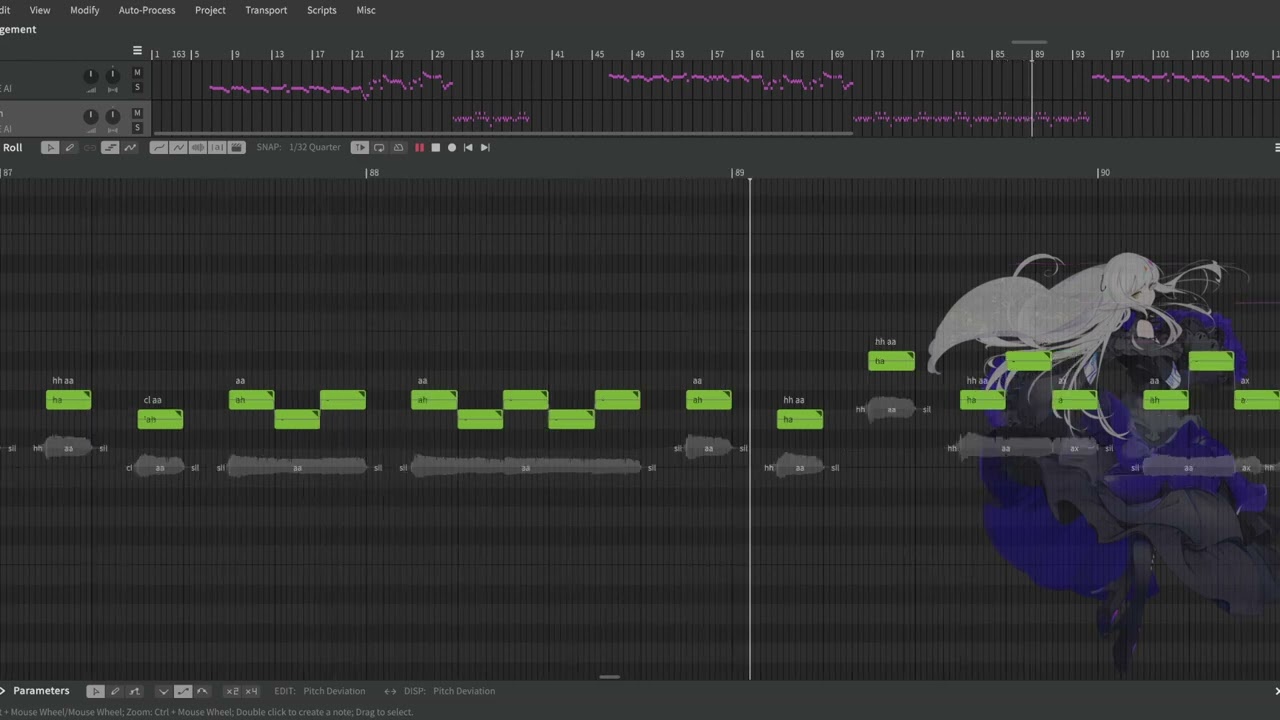Image resolution: width=1280 pixels, height=720 pixels.
Task: Click the x4 vertical zoom button
Action: coord(251,691)
